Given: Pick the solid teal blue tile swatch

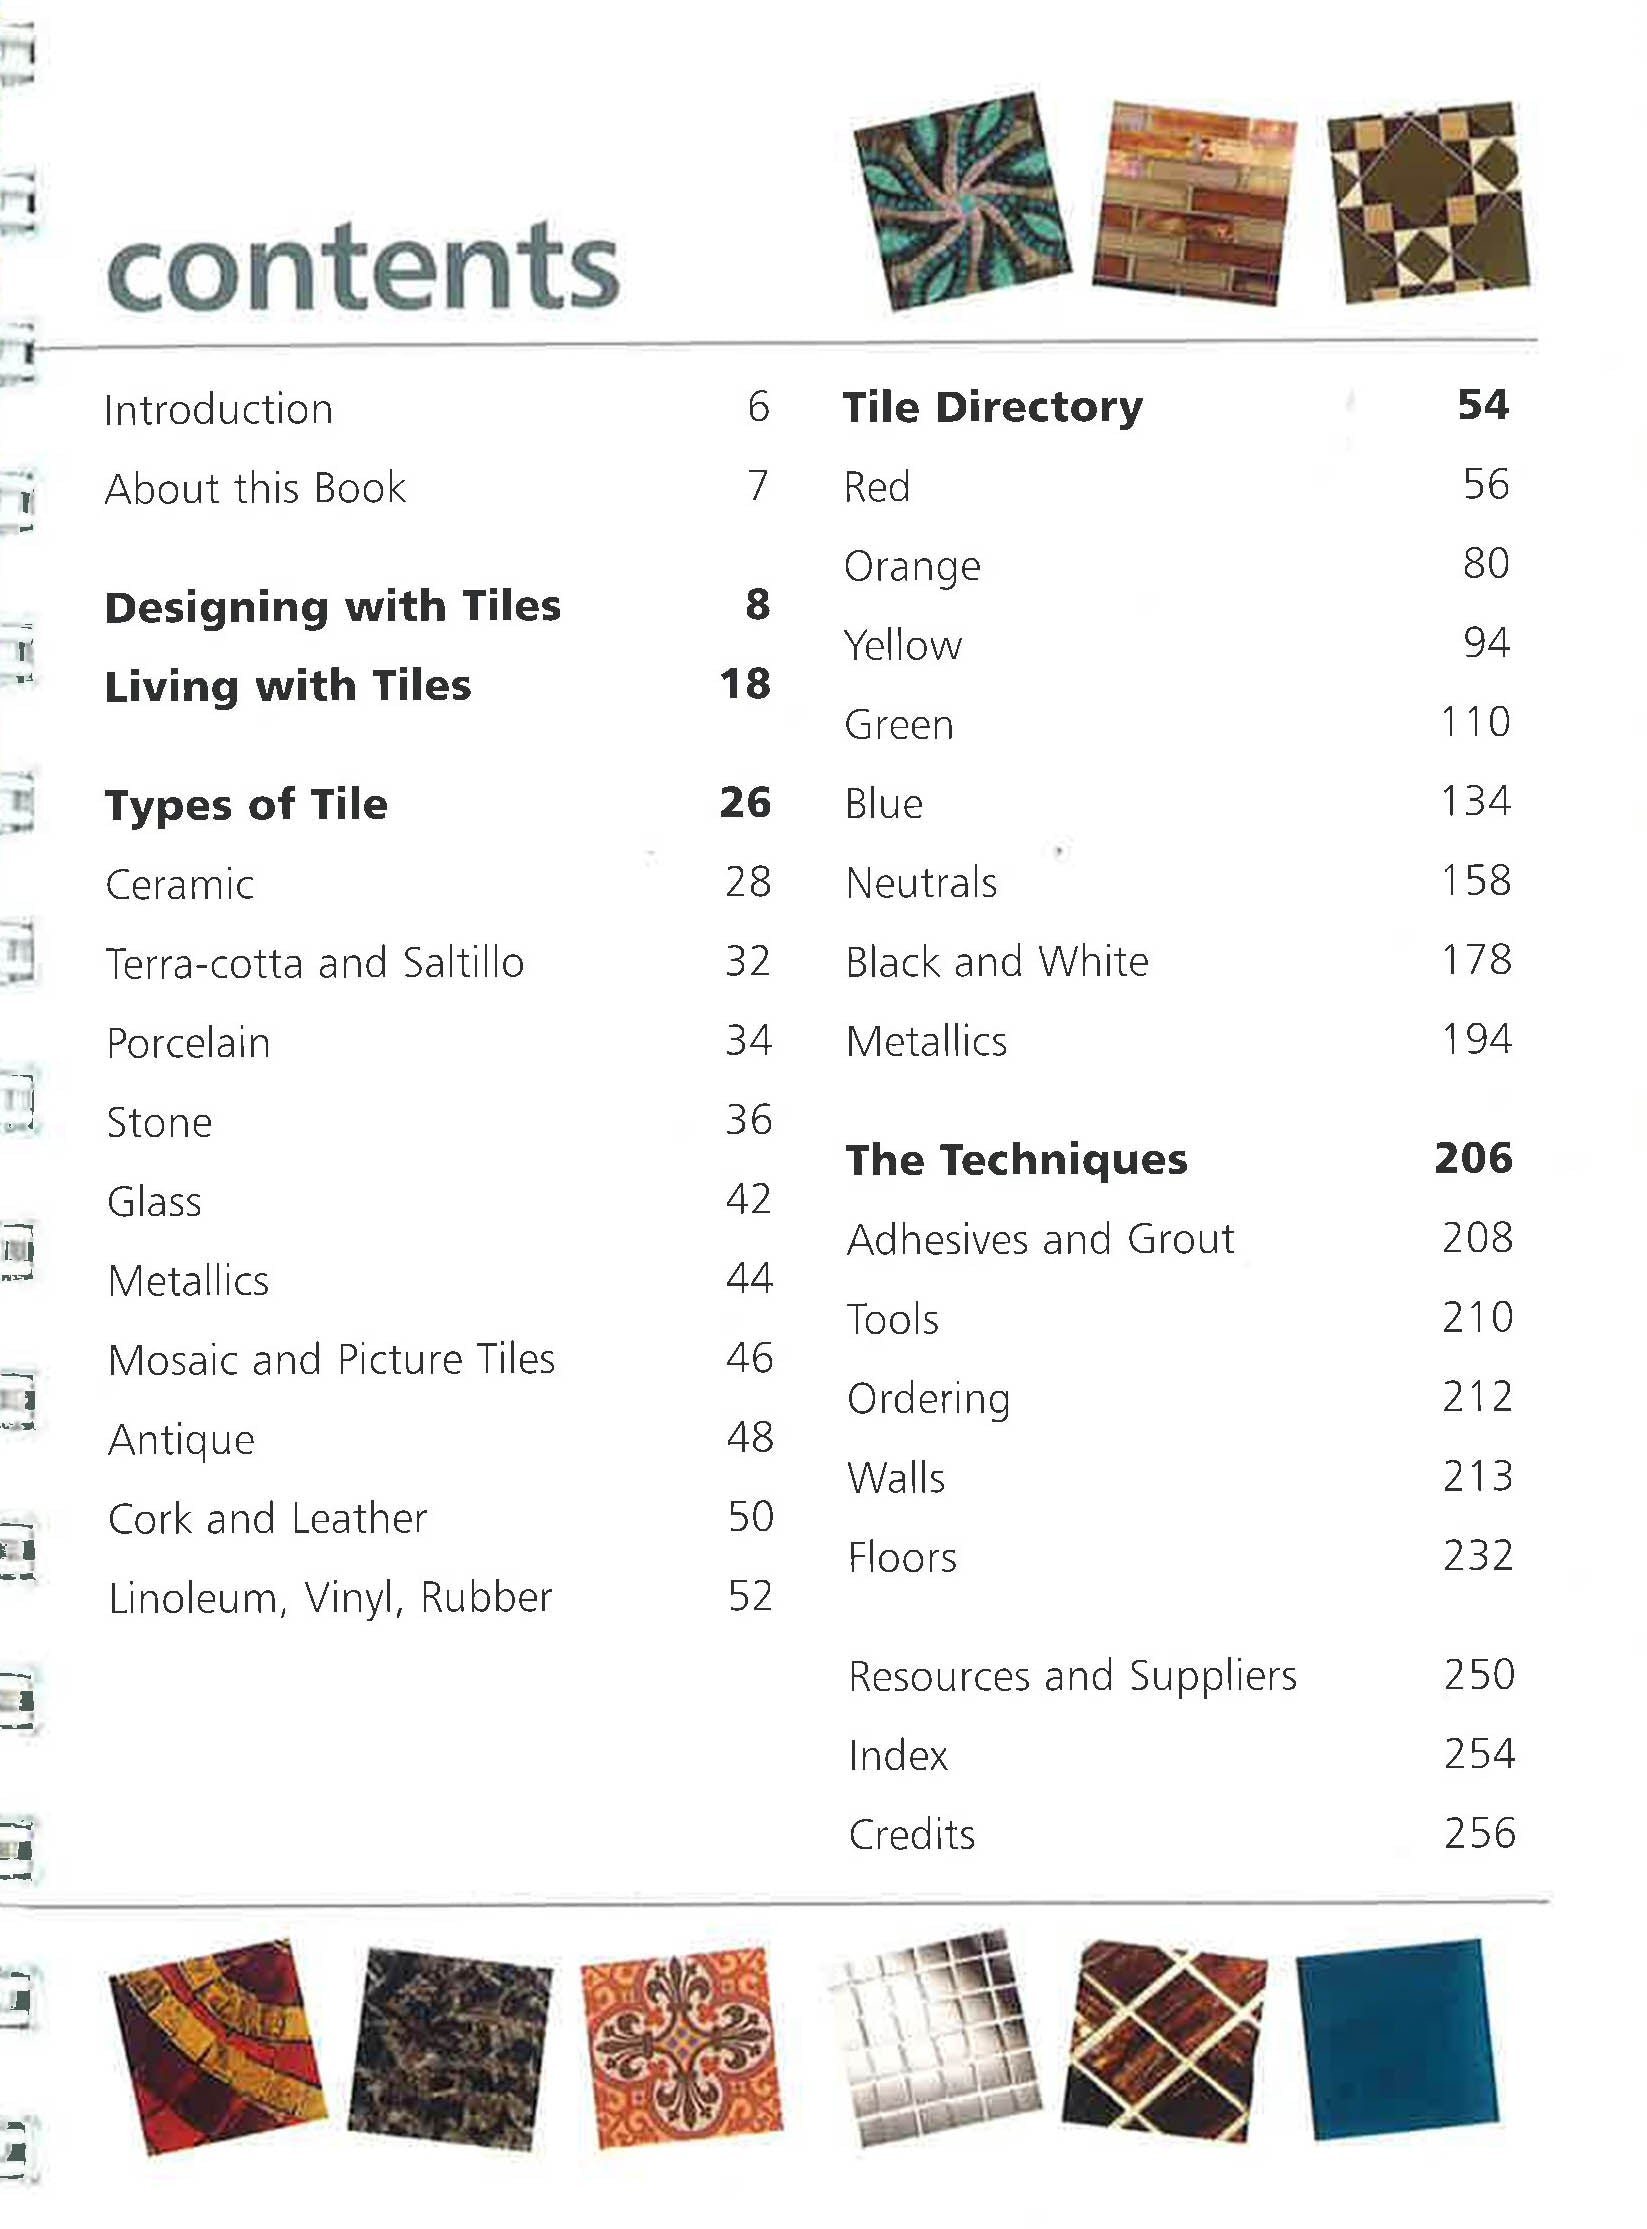Looking at the screenshot, I should [1398, 2039].
